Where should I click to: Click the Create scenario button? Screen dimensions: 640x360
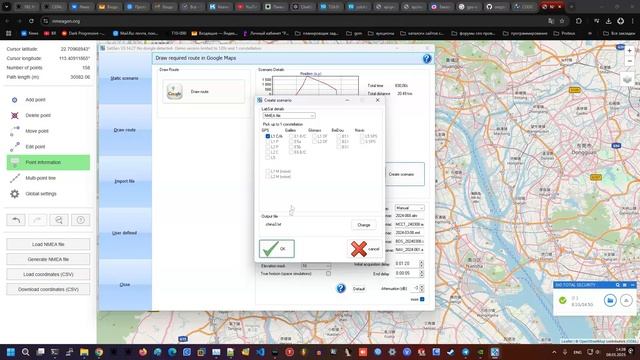[x=402, y=174]
